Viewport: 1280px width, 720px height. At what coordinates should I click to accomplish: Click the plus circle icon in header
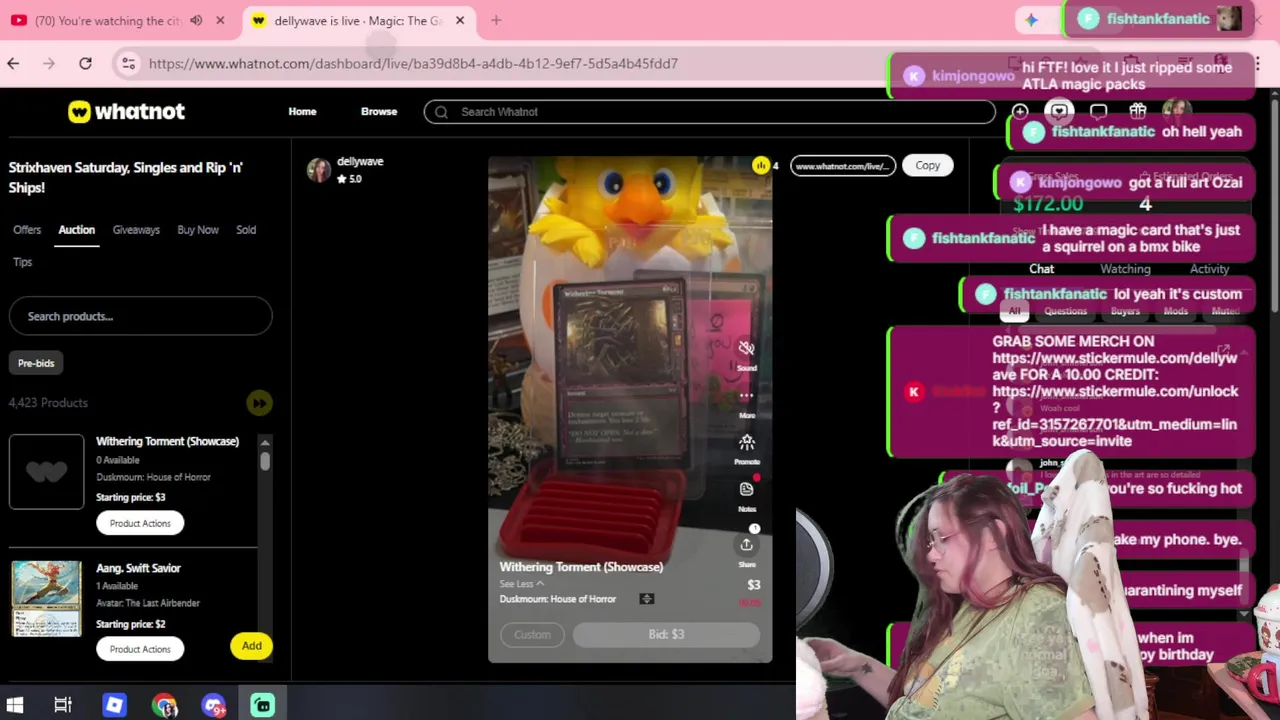click(1019, 112)
